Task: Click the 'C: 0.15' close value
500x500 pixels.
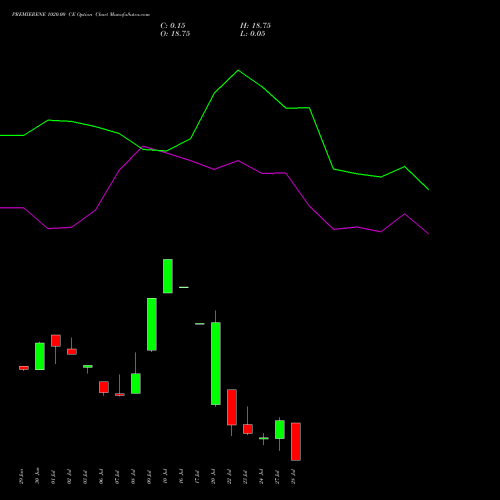Action: click(173, 26)
